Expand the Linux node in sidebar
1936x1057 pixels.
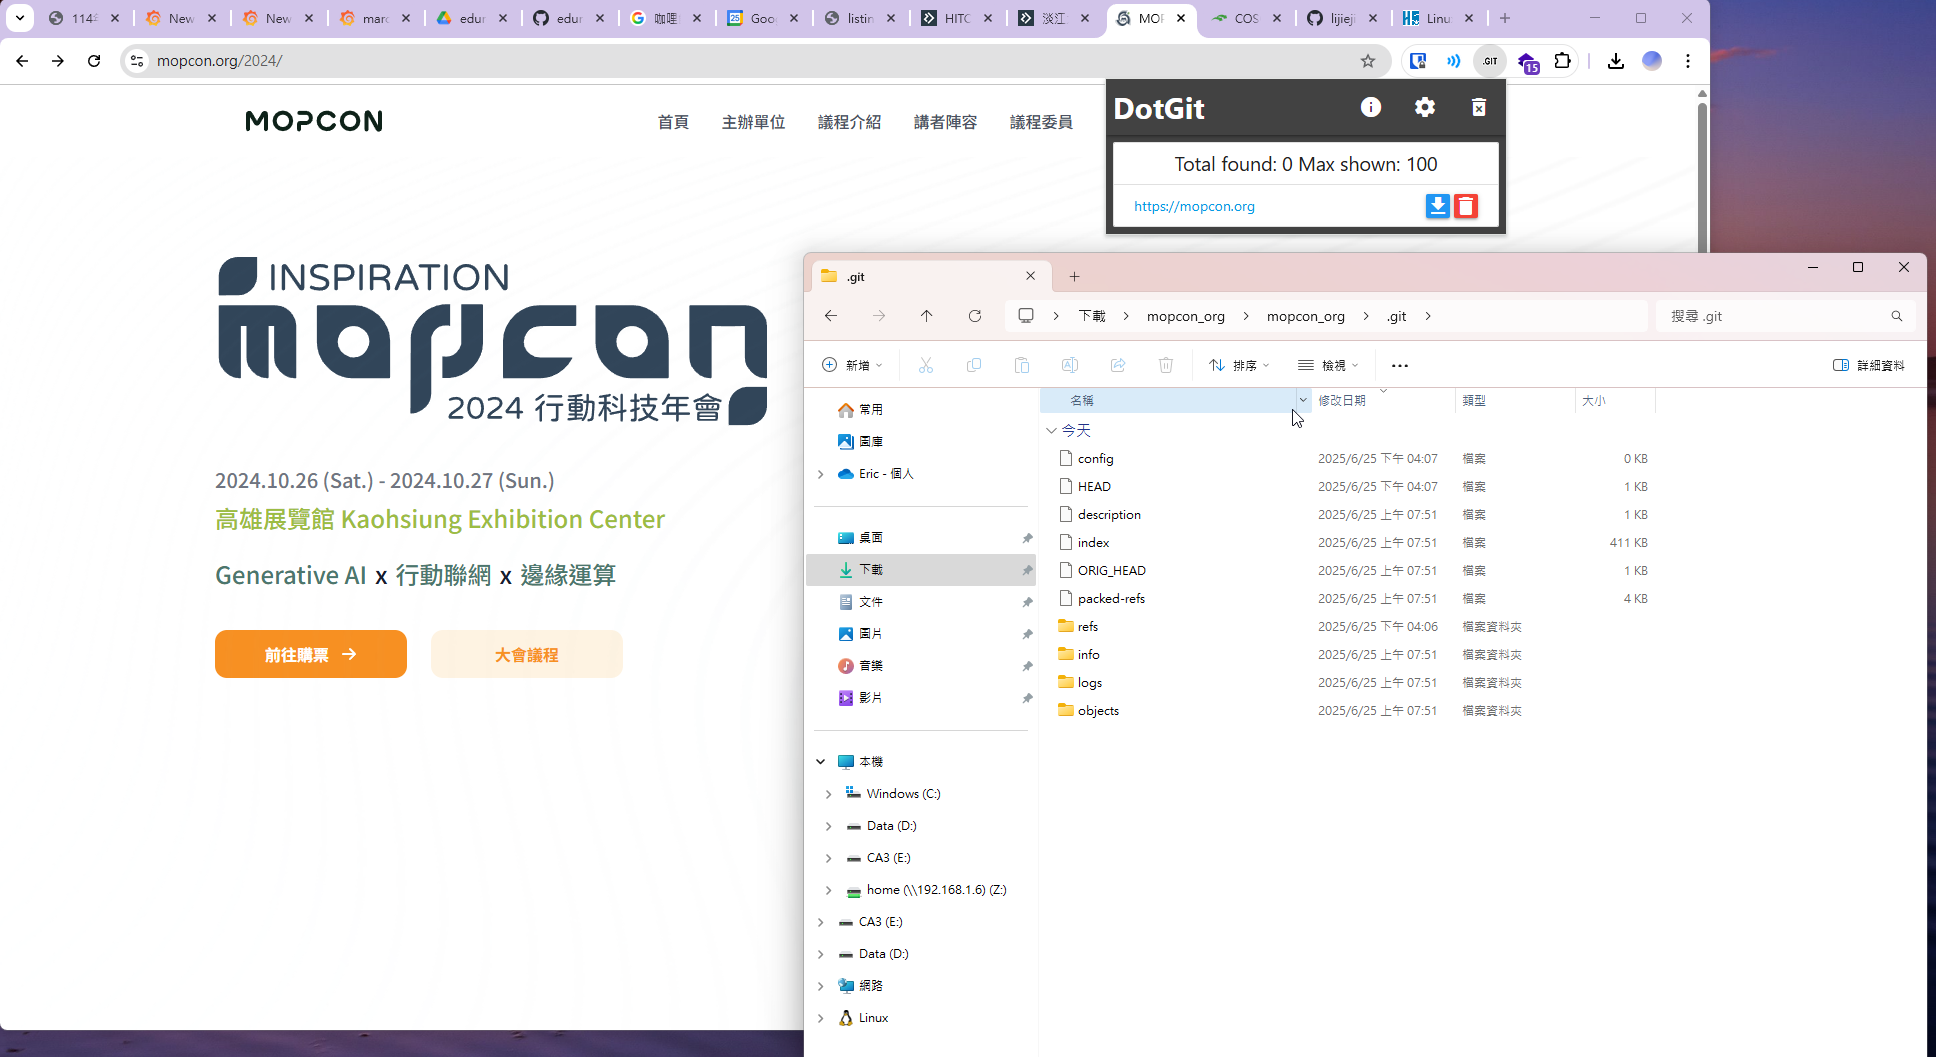coord(821,1018)
